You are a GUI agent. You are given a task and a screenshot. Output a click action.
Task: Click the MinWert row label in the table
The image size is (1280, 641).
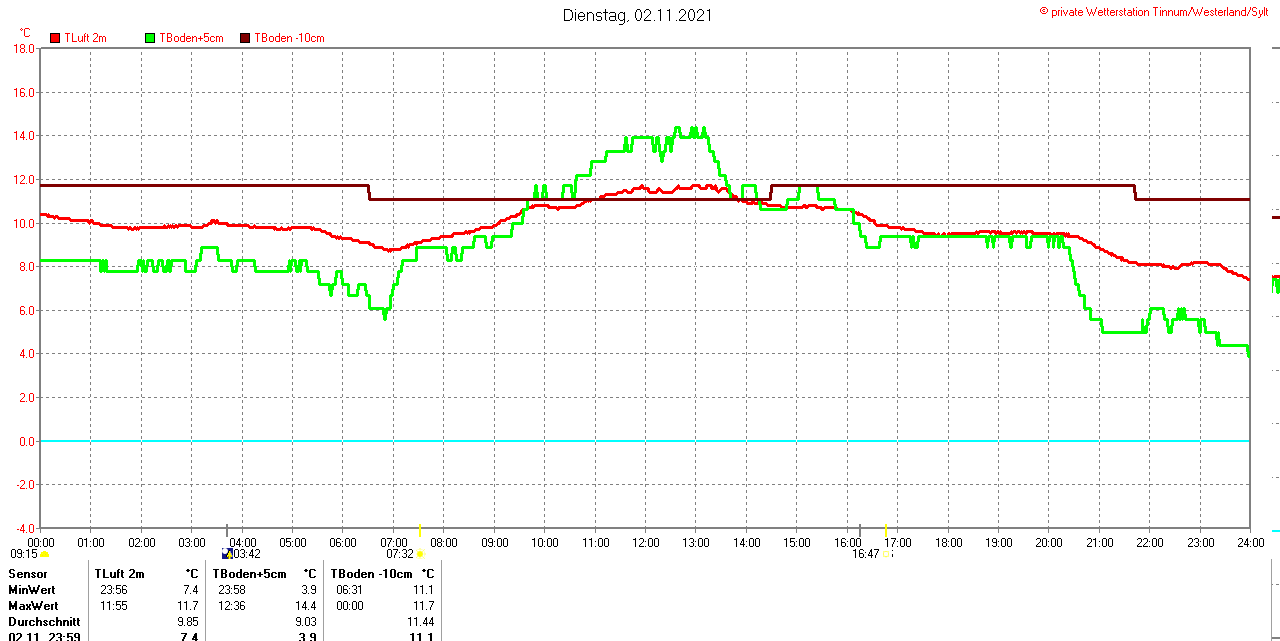coord(32,590)
